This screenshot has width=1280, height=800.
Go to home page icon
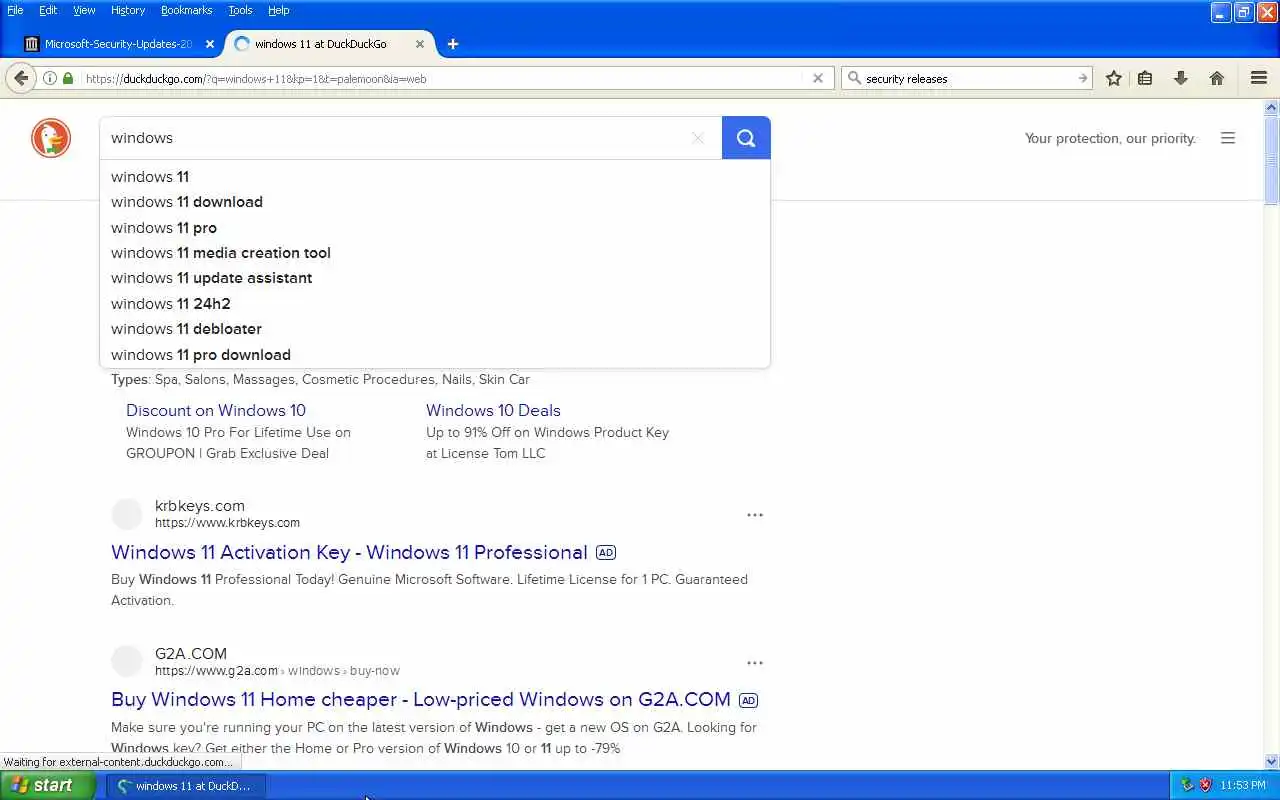click(1216, 78)
